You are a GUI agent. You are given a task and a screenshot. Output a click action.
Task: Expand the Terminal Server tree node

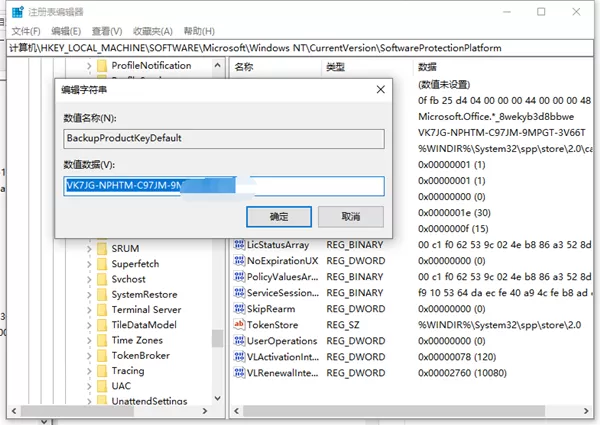click(89, 310)
